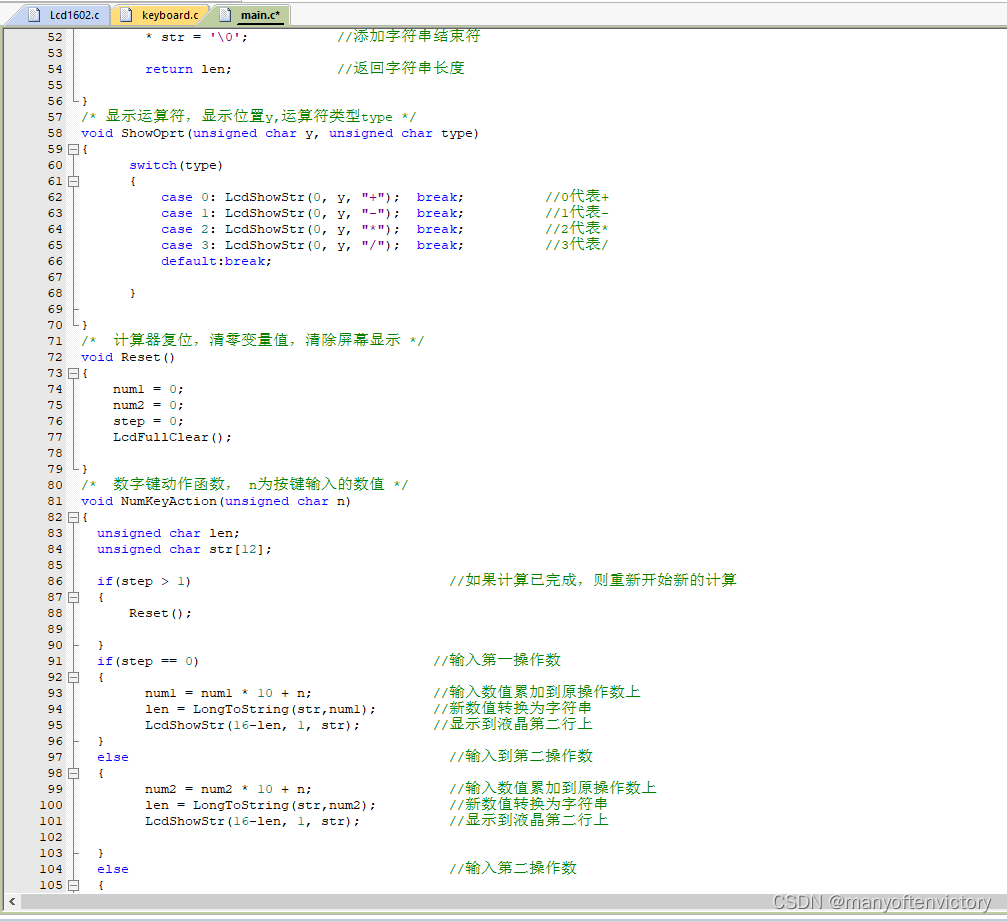Click 'LcdFullClear();' call
The image size is (1007, 922).
point(172,437)
